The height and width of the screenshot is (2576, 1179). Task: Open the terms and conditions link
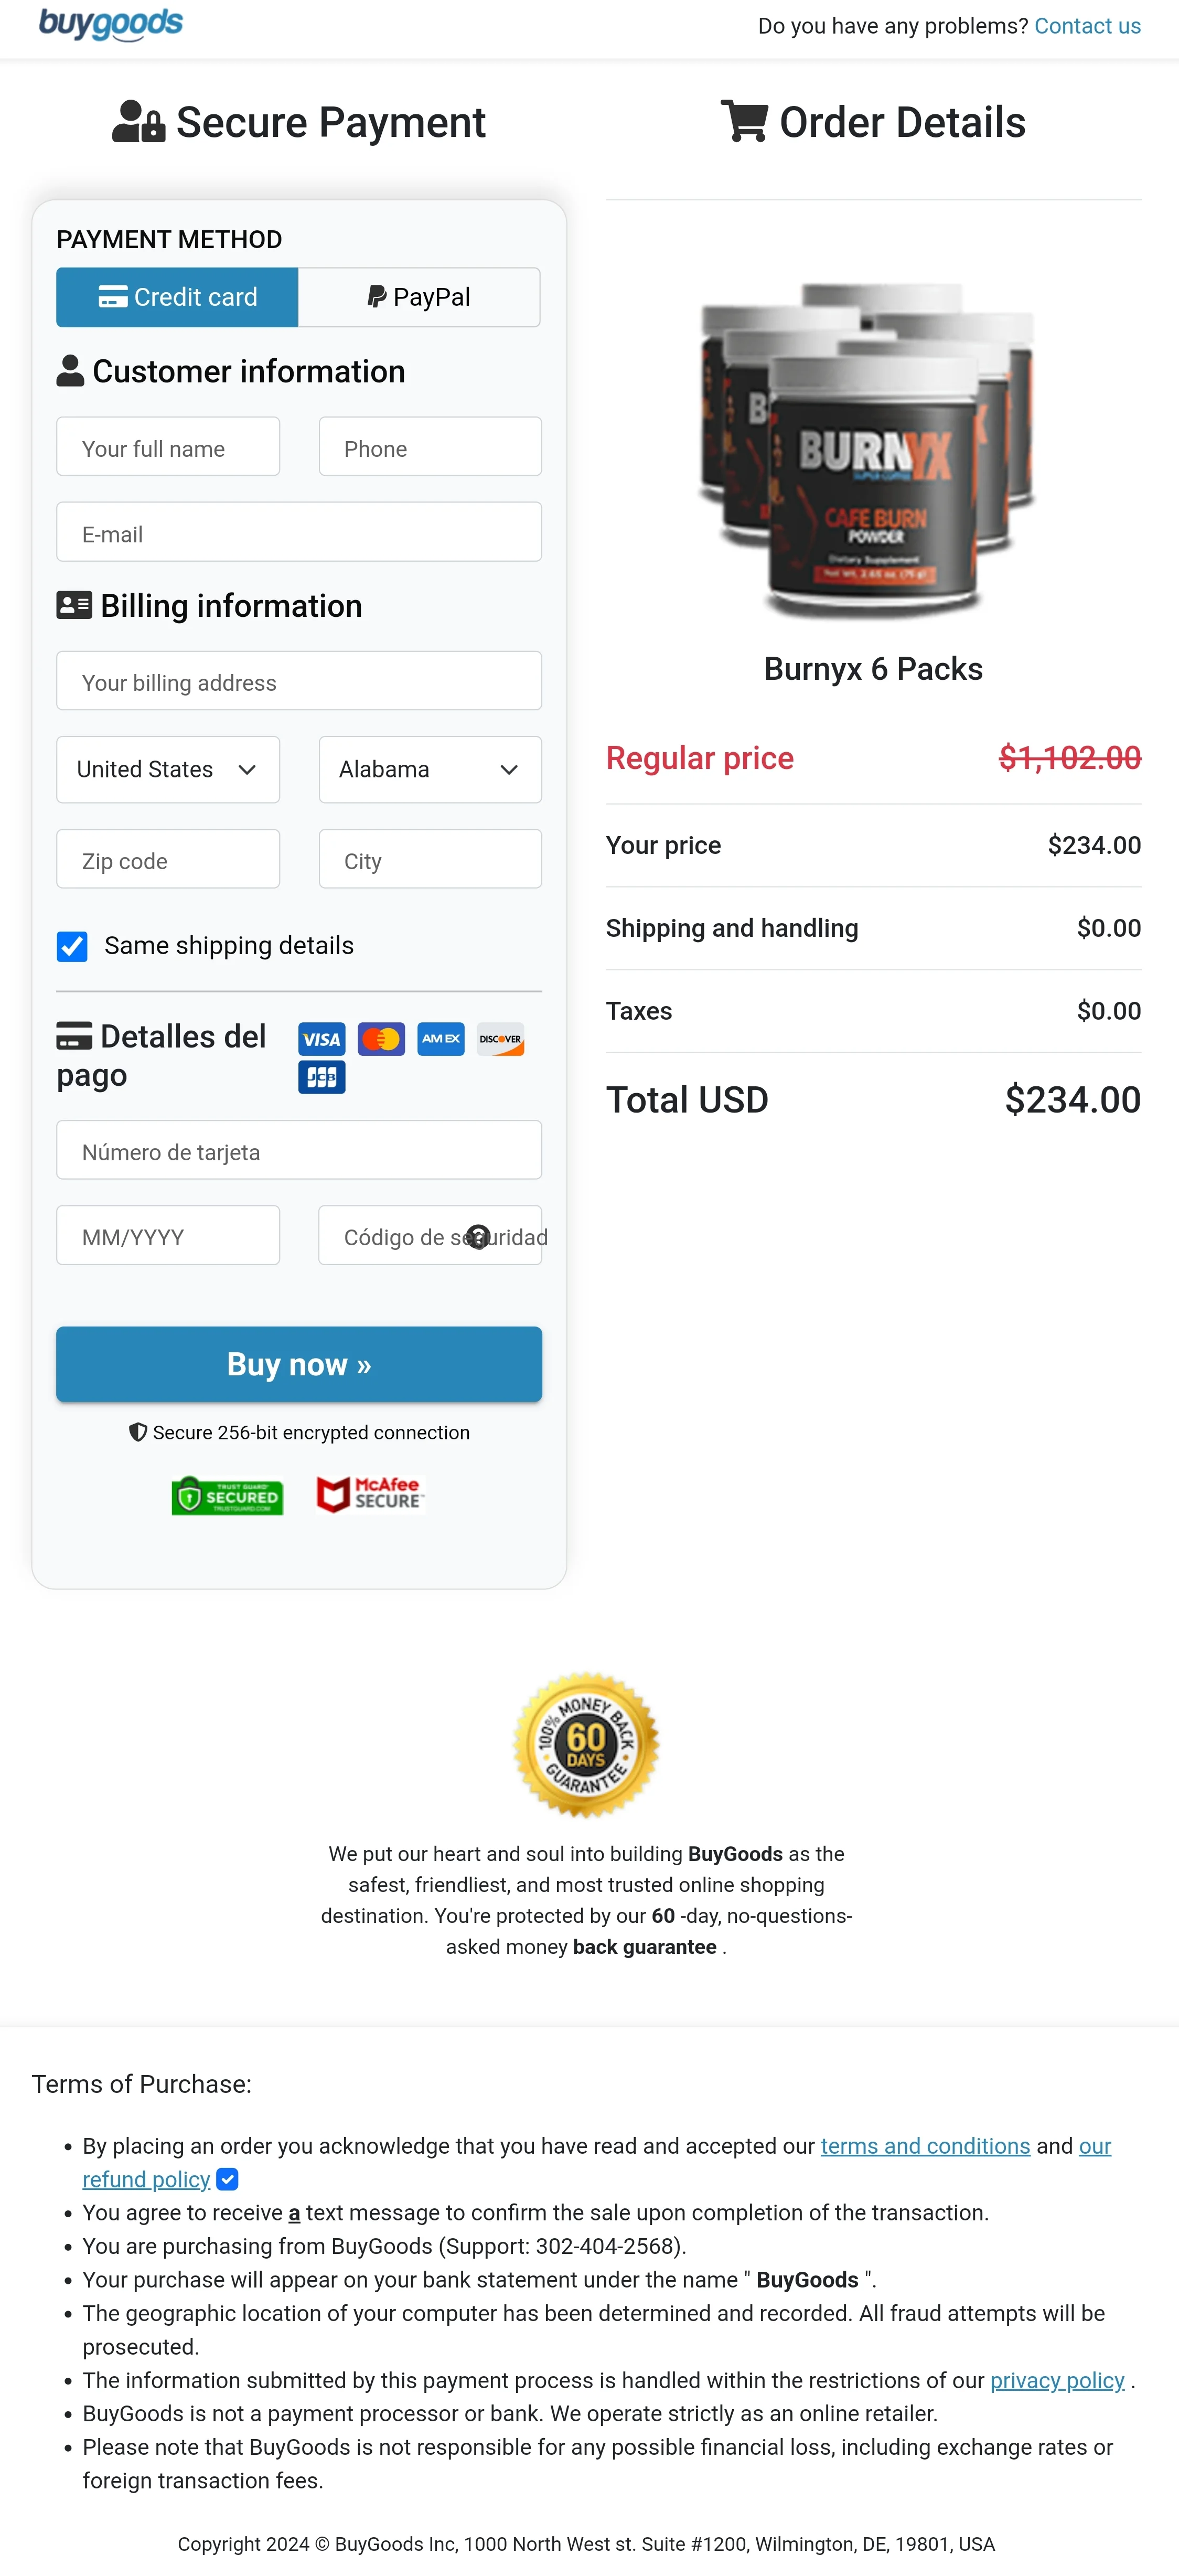pos(924,2146)
